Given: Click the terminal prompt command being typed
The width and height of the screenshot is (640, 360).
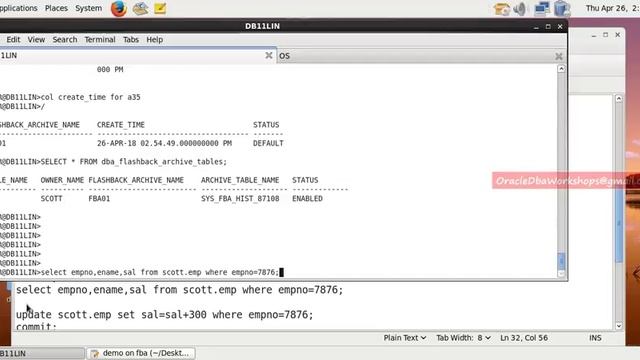Looking at the screenshot, I should (x=160, y=272).
